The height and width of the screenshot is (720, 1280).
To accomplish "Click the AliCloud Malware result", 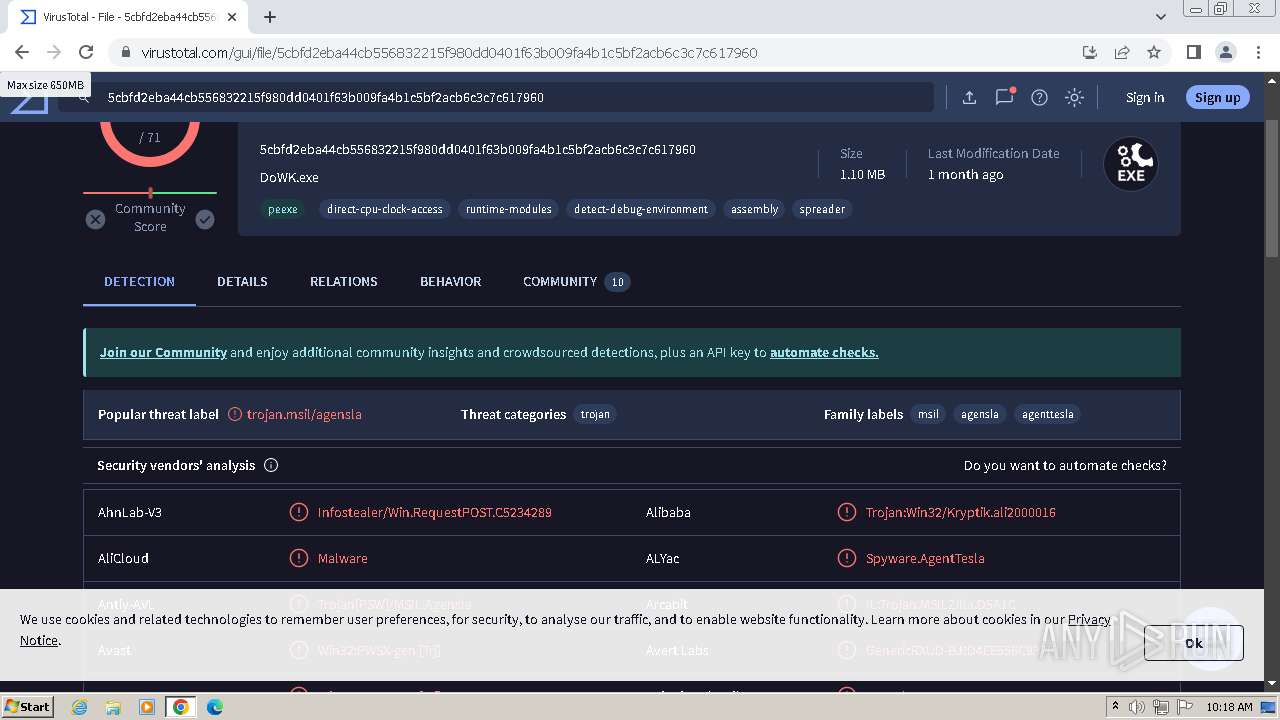I will (343, 558).
